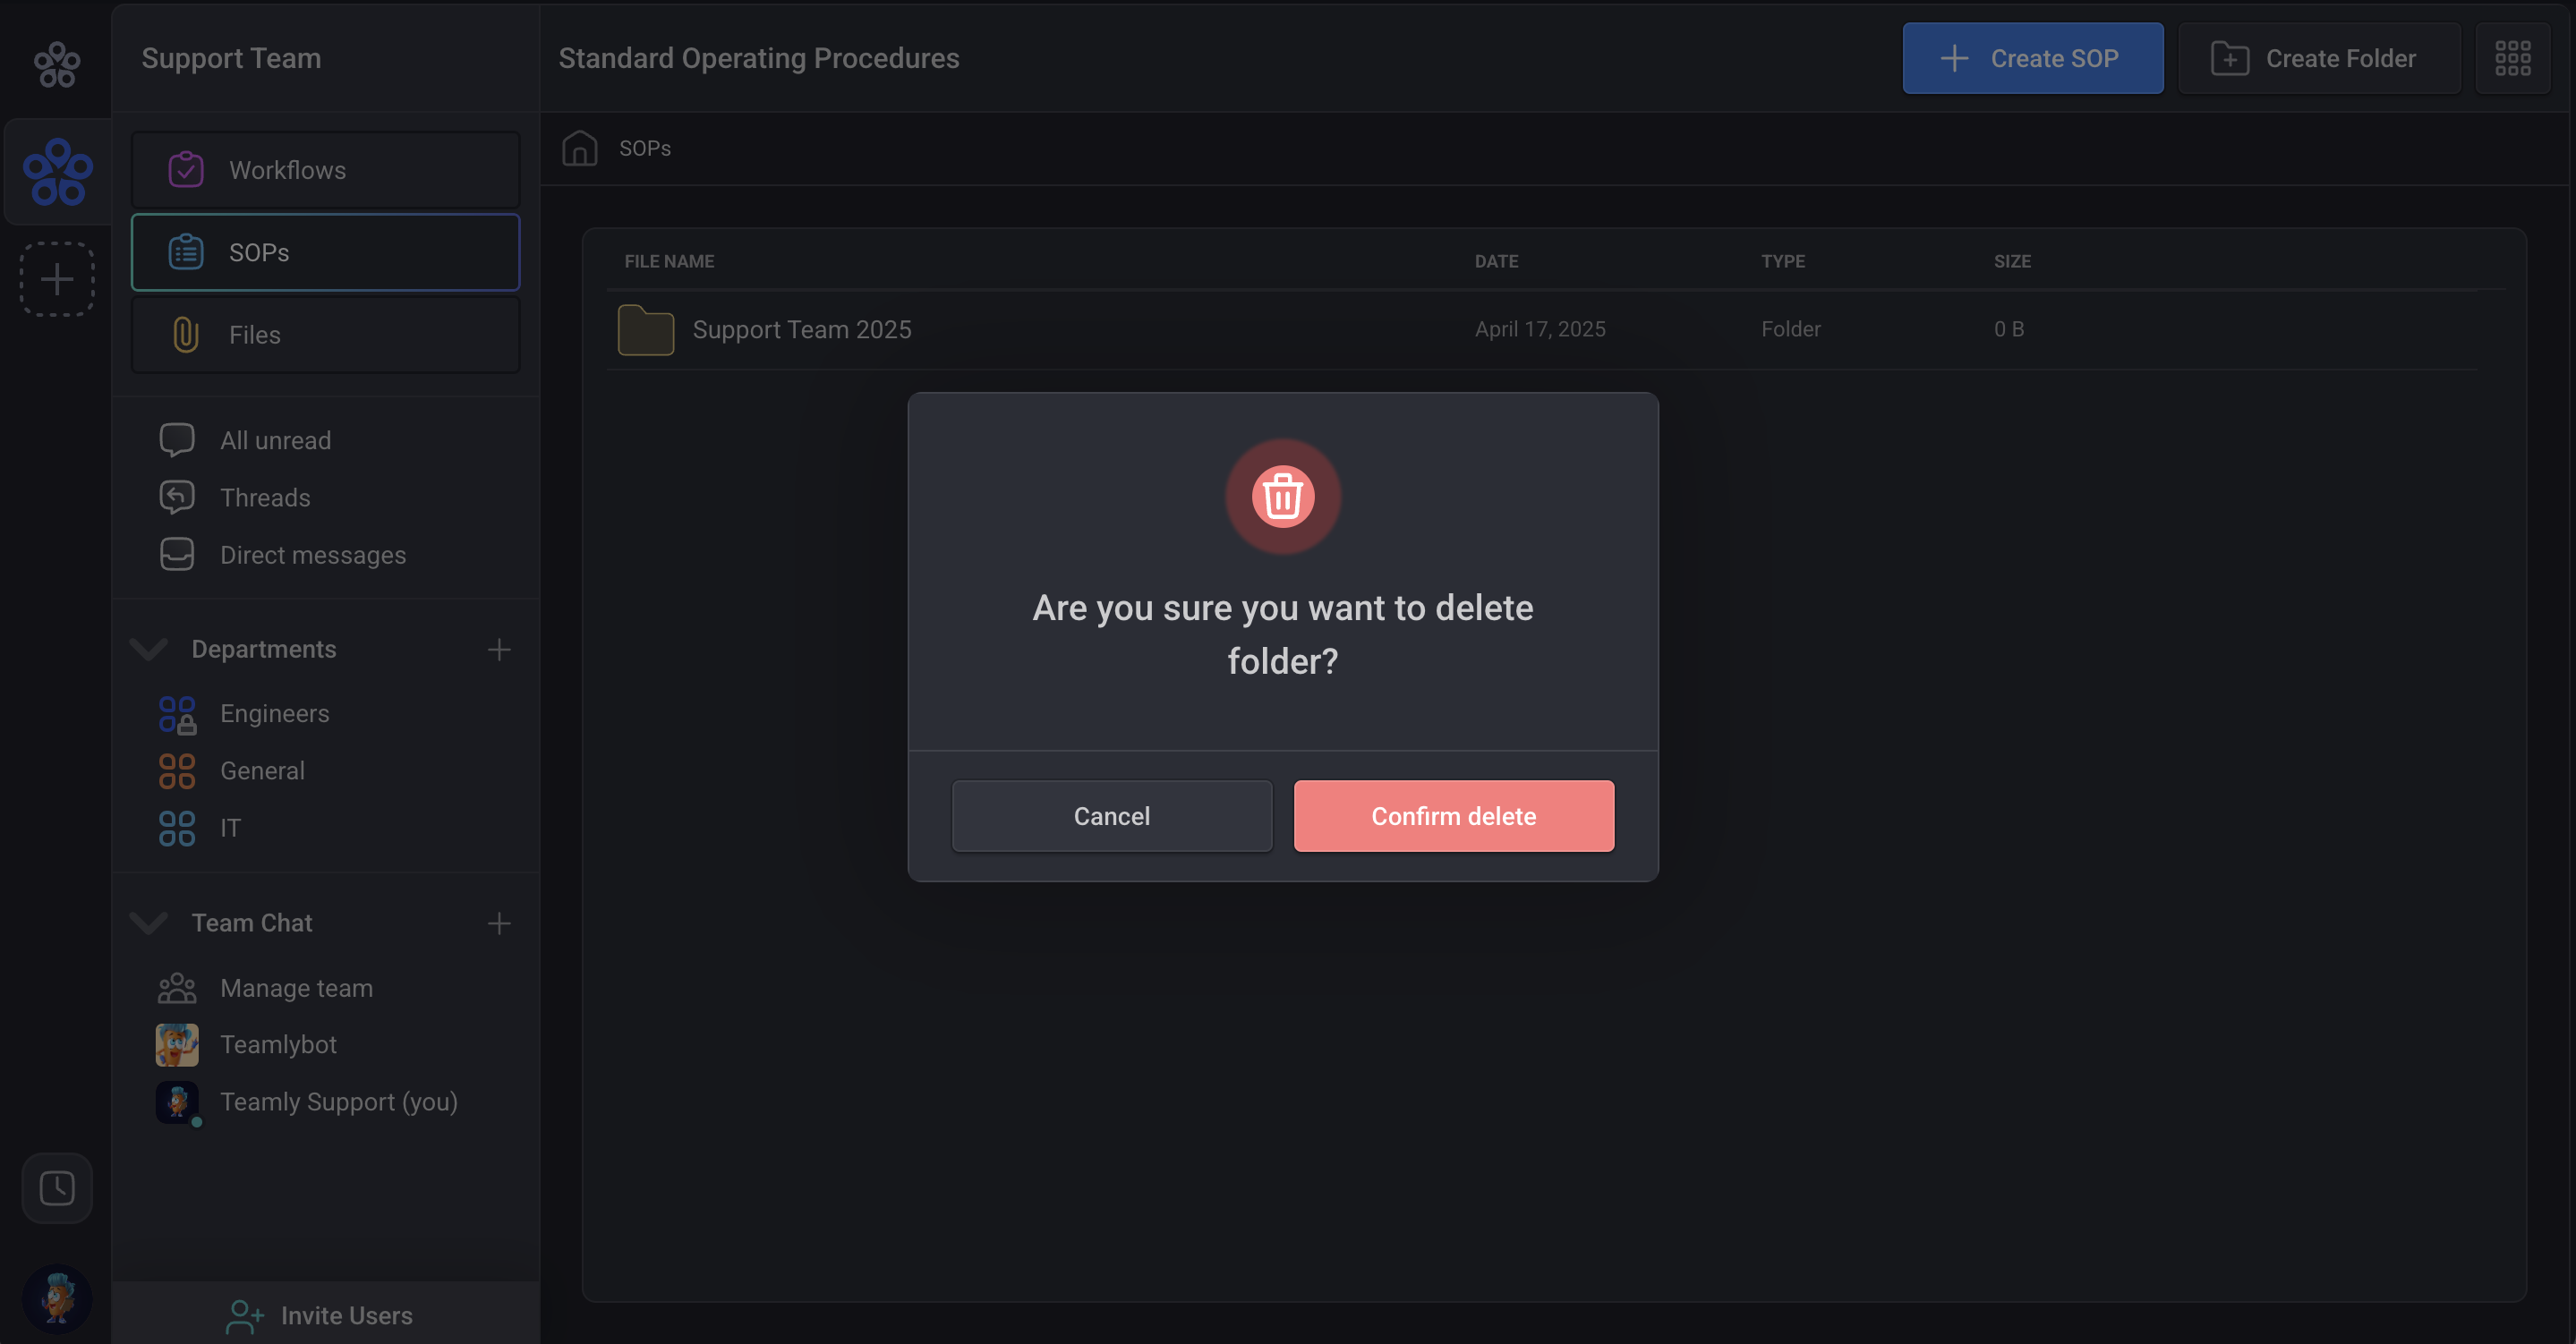Open the Workflows tab in sidebar
2576x1344 pixels.
325,170
